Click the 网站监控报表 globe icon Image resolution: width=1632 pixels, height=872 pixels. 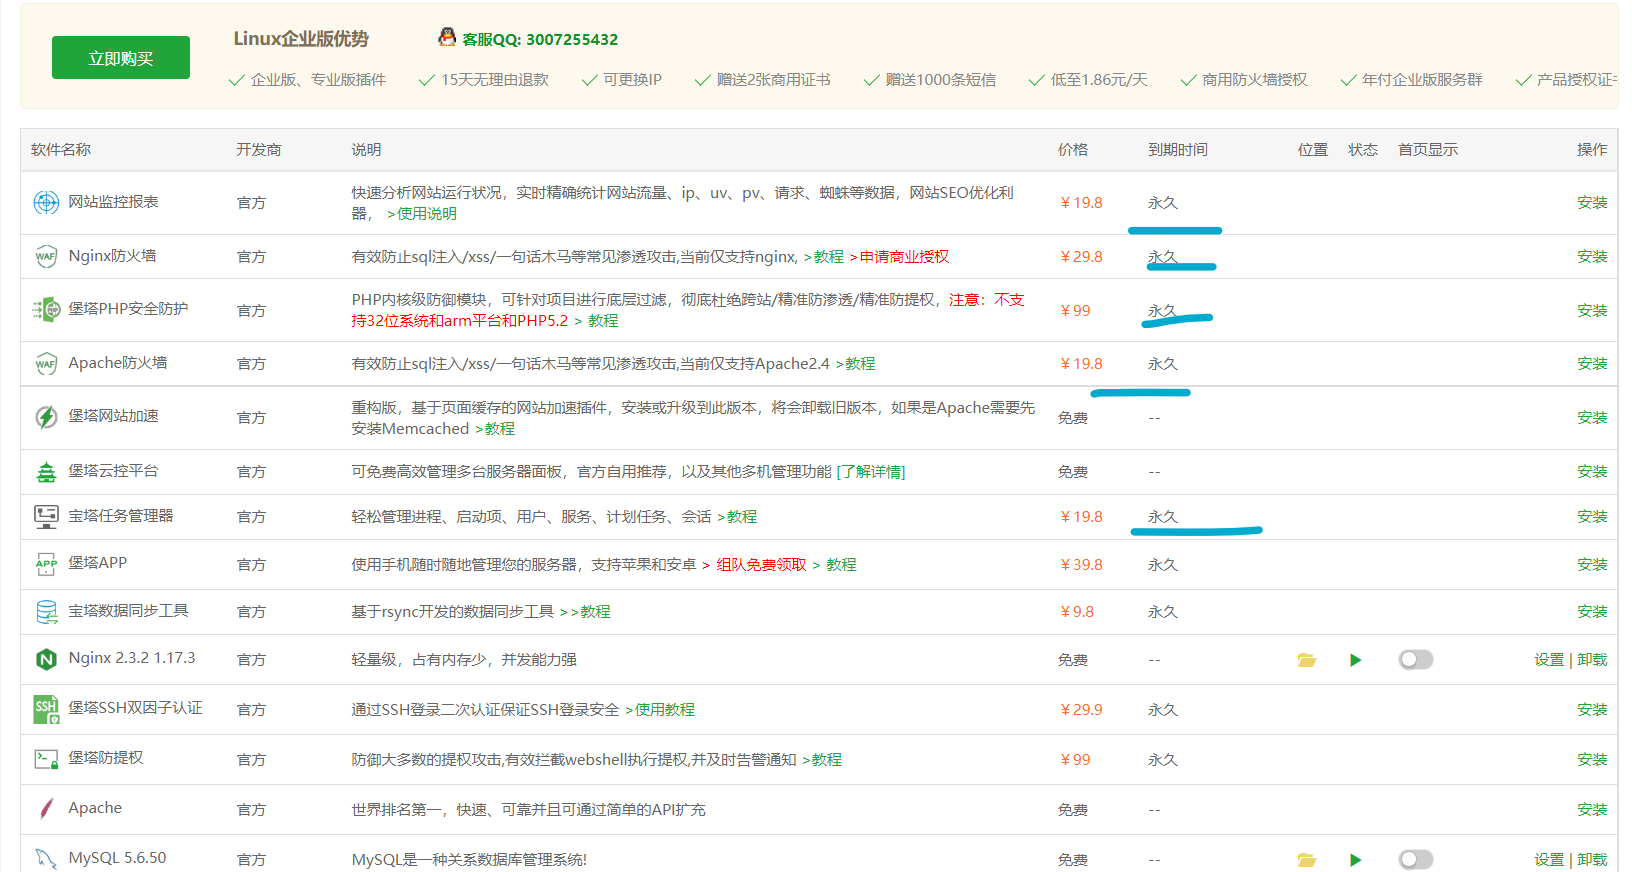tap(46, 203)
